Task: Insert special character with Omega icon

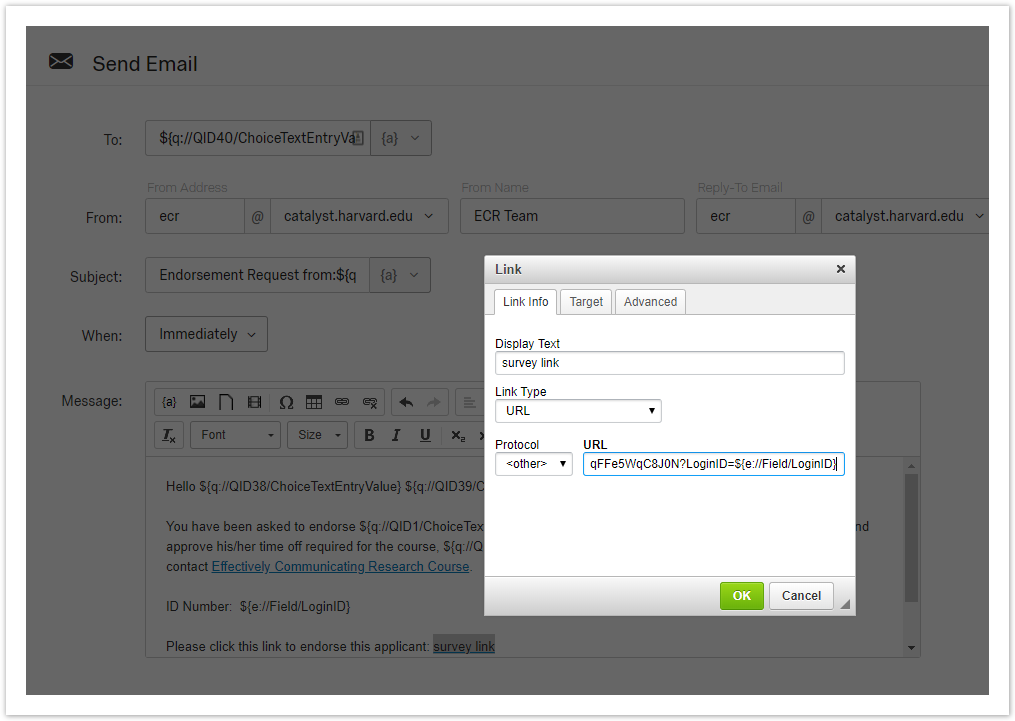Action: (x=286, y=402)
